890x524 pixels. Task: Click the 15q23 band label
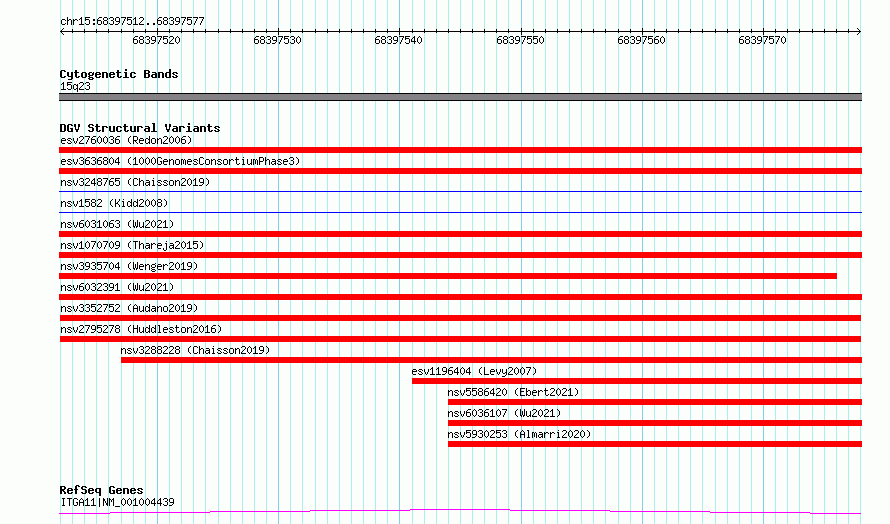(x=75, y=86)
